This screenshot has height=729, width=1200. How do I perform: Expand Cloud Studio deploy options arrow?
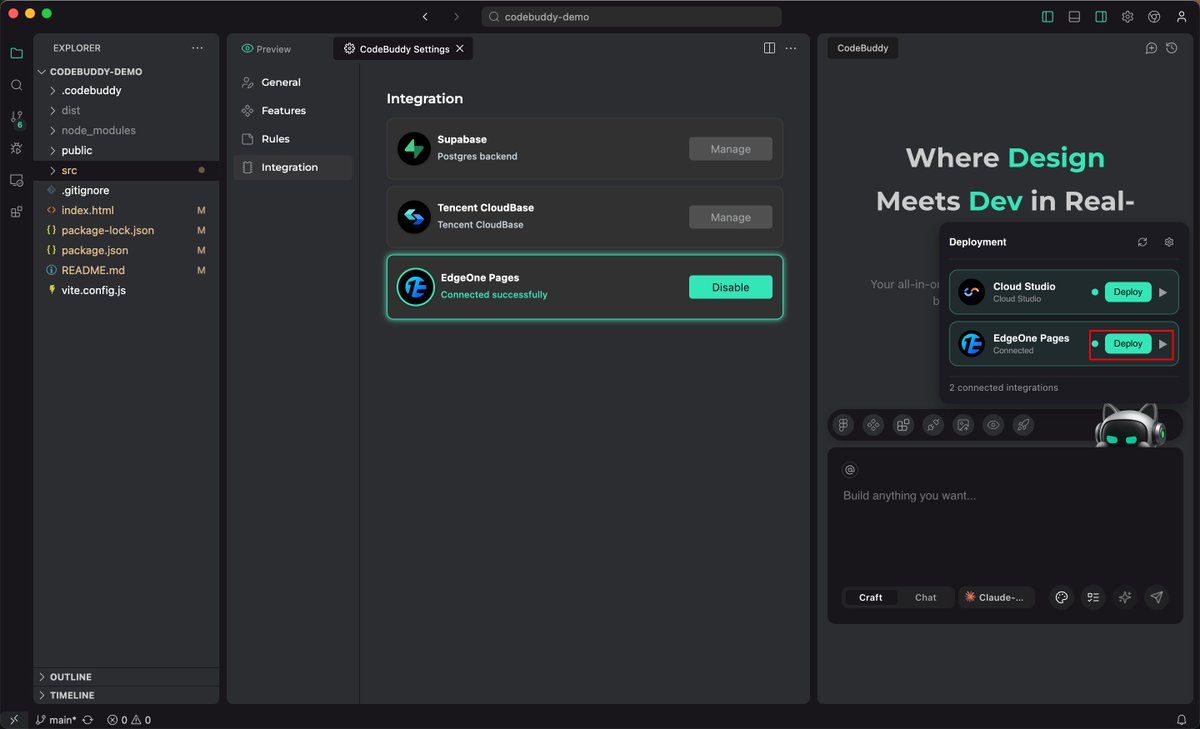[1163, 292]
